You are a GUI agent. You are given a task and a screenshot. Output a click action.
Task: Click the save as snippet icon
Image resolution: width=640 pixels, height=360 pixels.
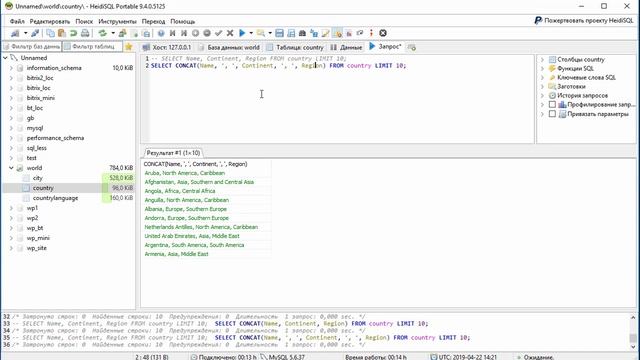[x=291, y=33]
